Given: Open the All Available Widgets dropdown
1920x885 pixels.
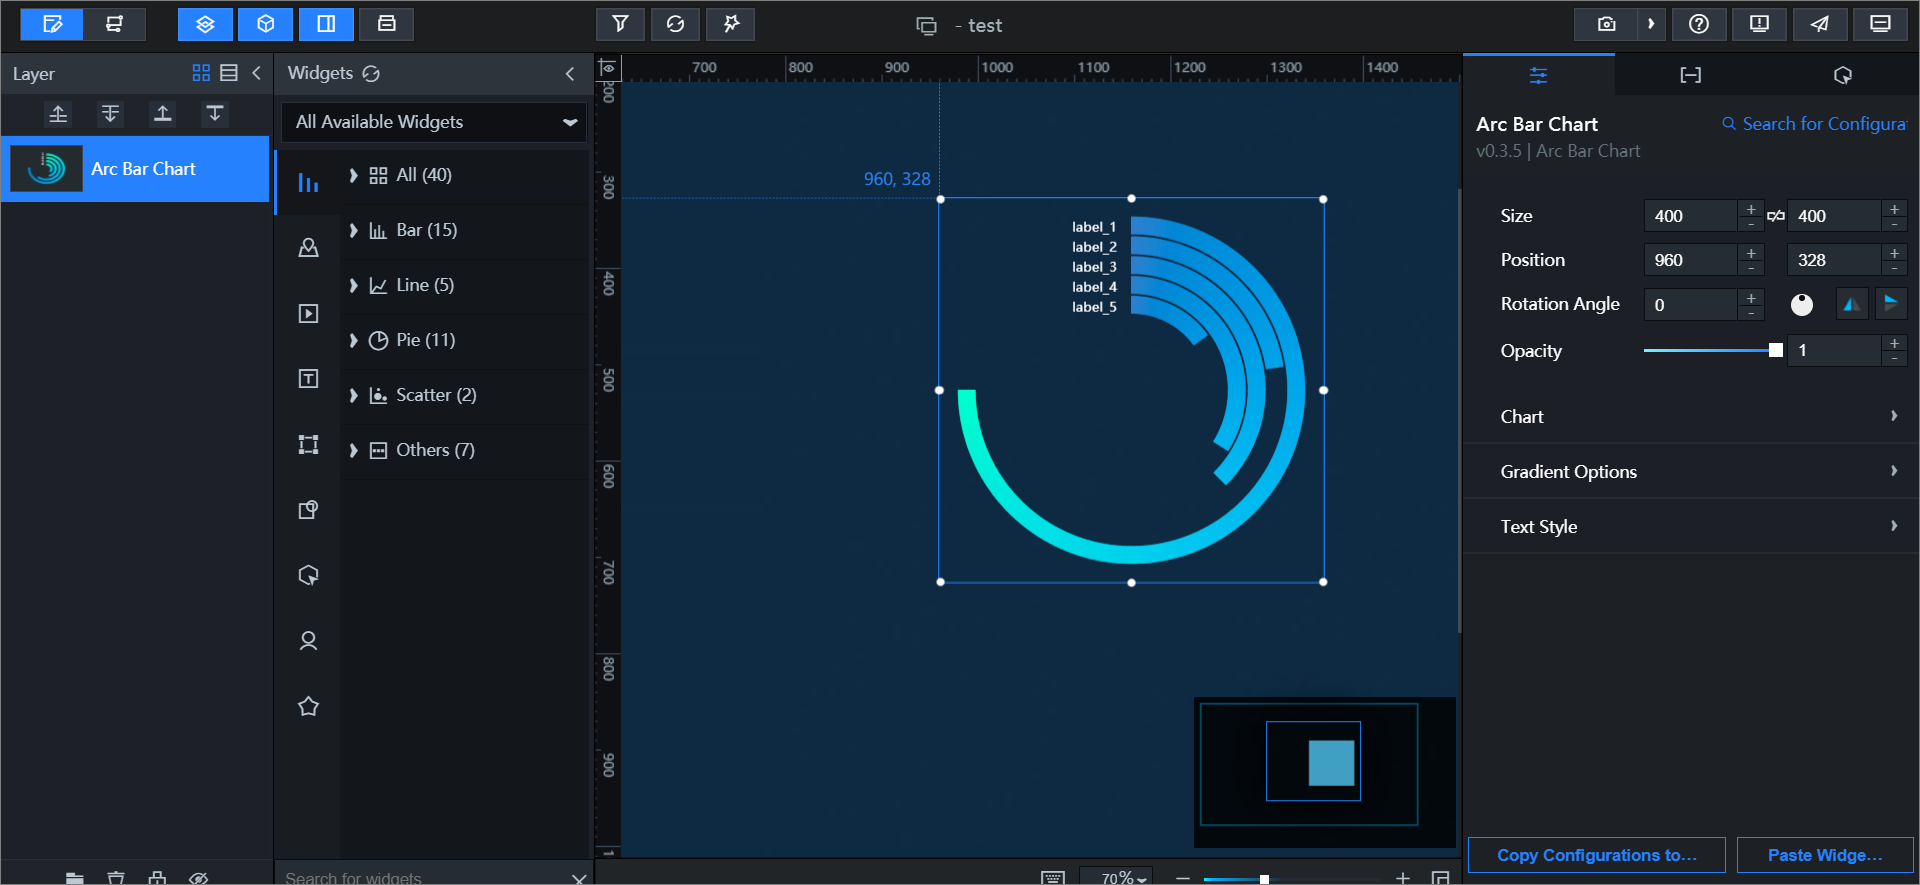Looking at the screenshot, I should tap(434, 122).
